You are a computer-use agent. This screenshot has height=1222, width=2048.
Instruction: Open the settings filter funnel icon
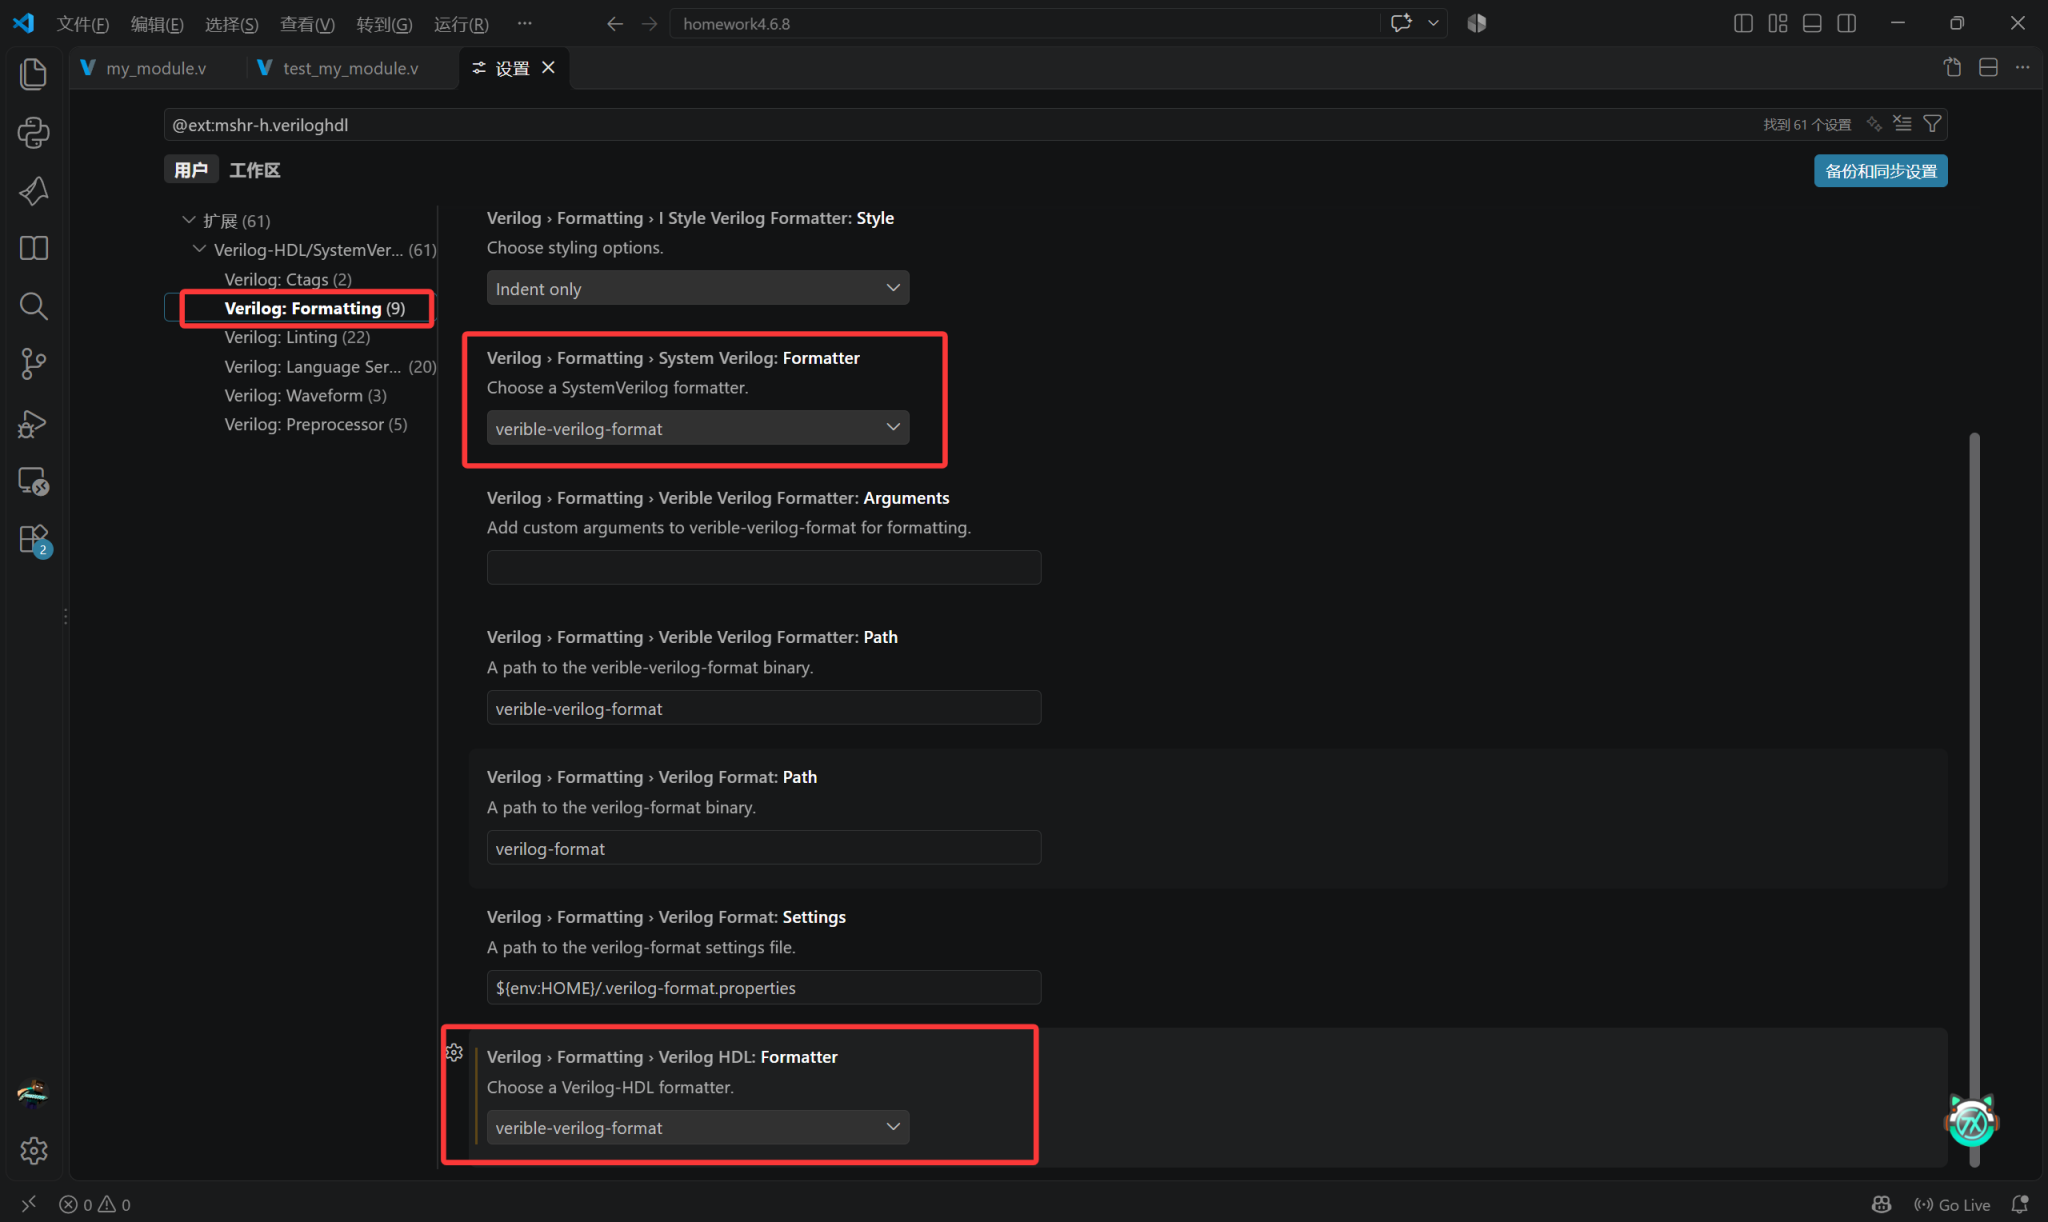(1932, 124)
